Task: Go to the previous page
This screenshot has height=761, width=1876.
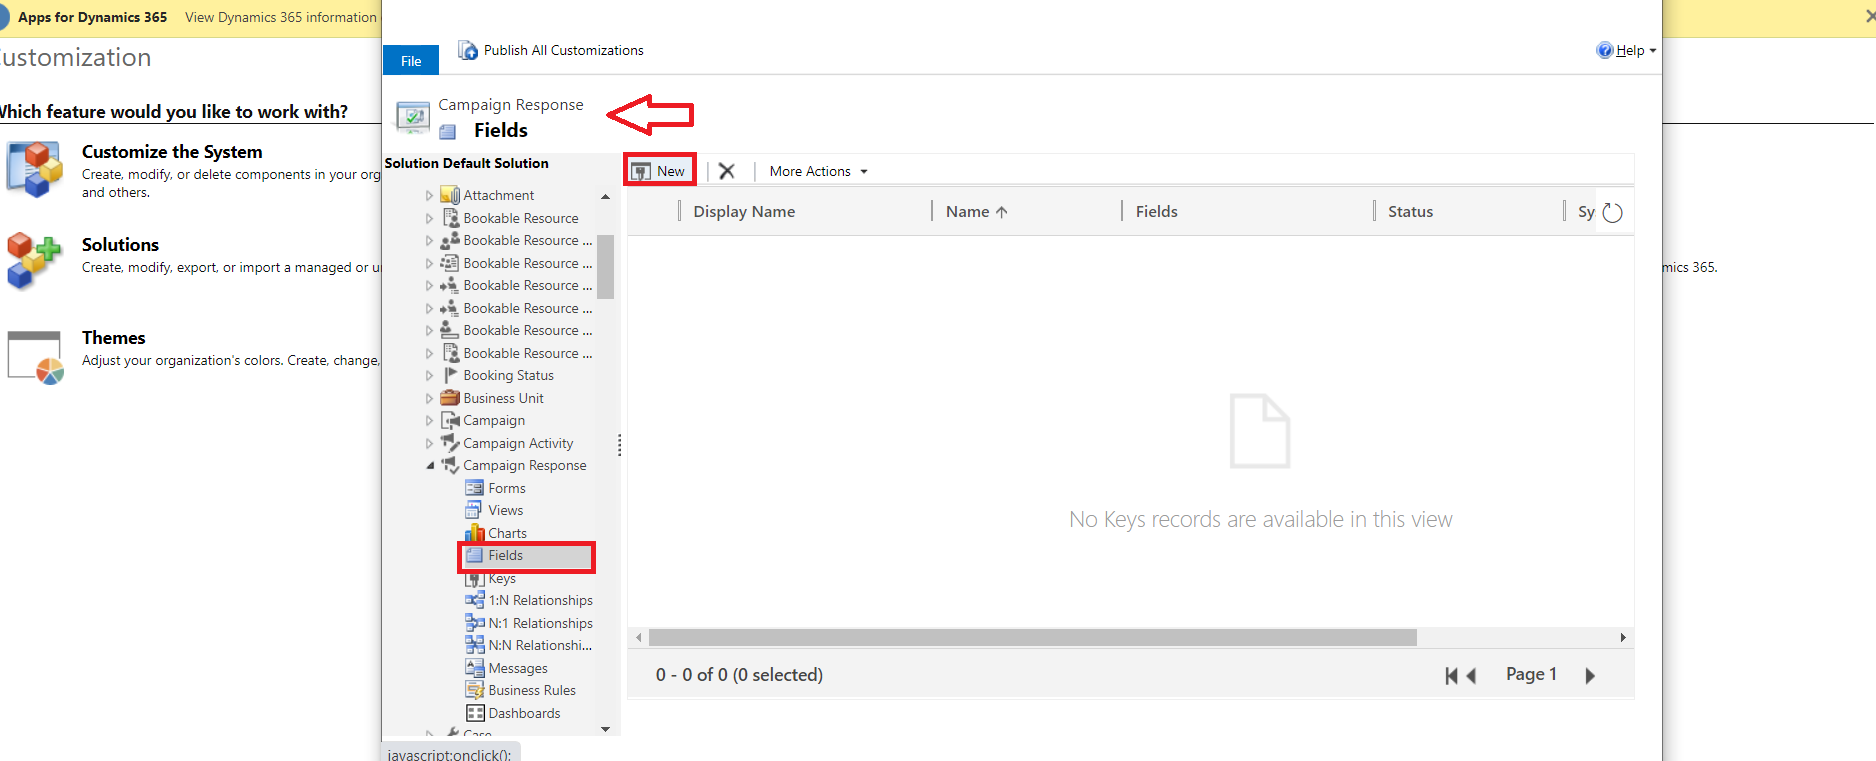Action: tap(1471, 676)
